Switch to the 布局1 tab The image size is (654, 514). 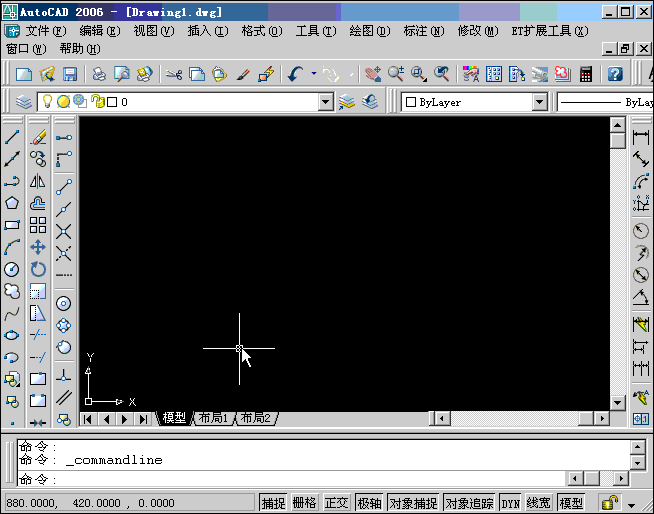pyautogui.click(x=214, y=418)
